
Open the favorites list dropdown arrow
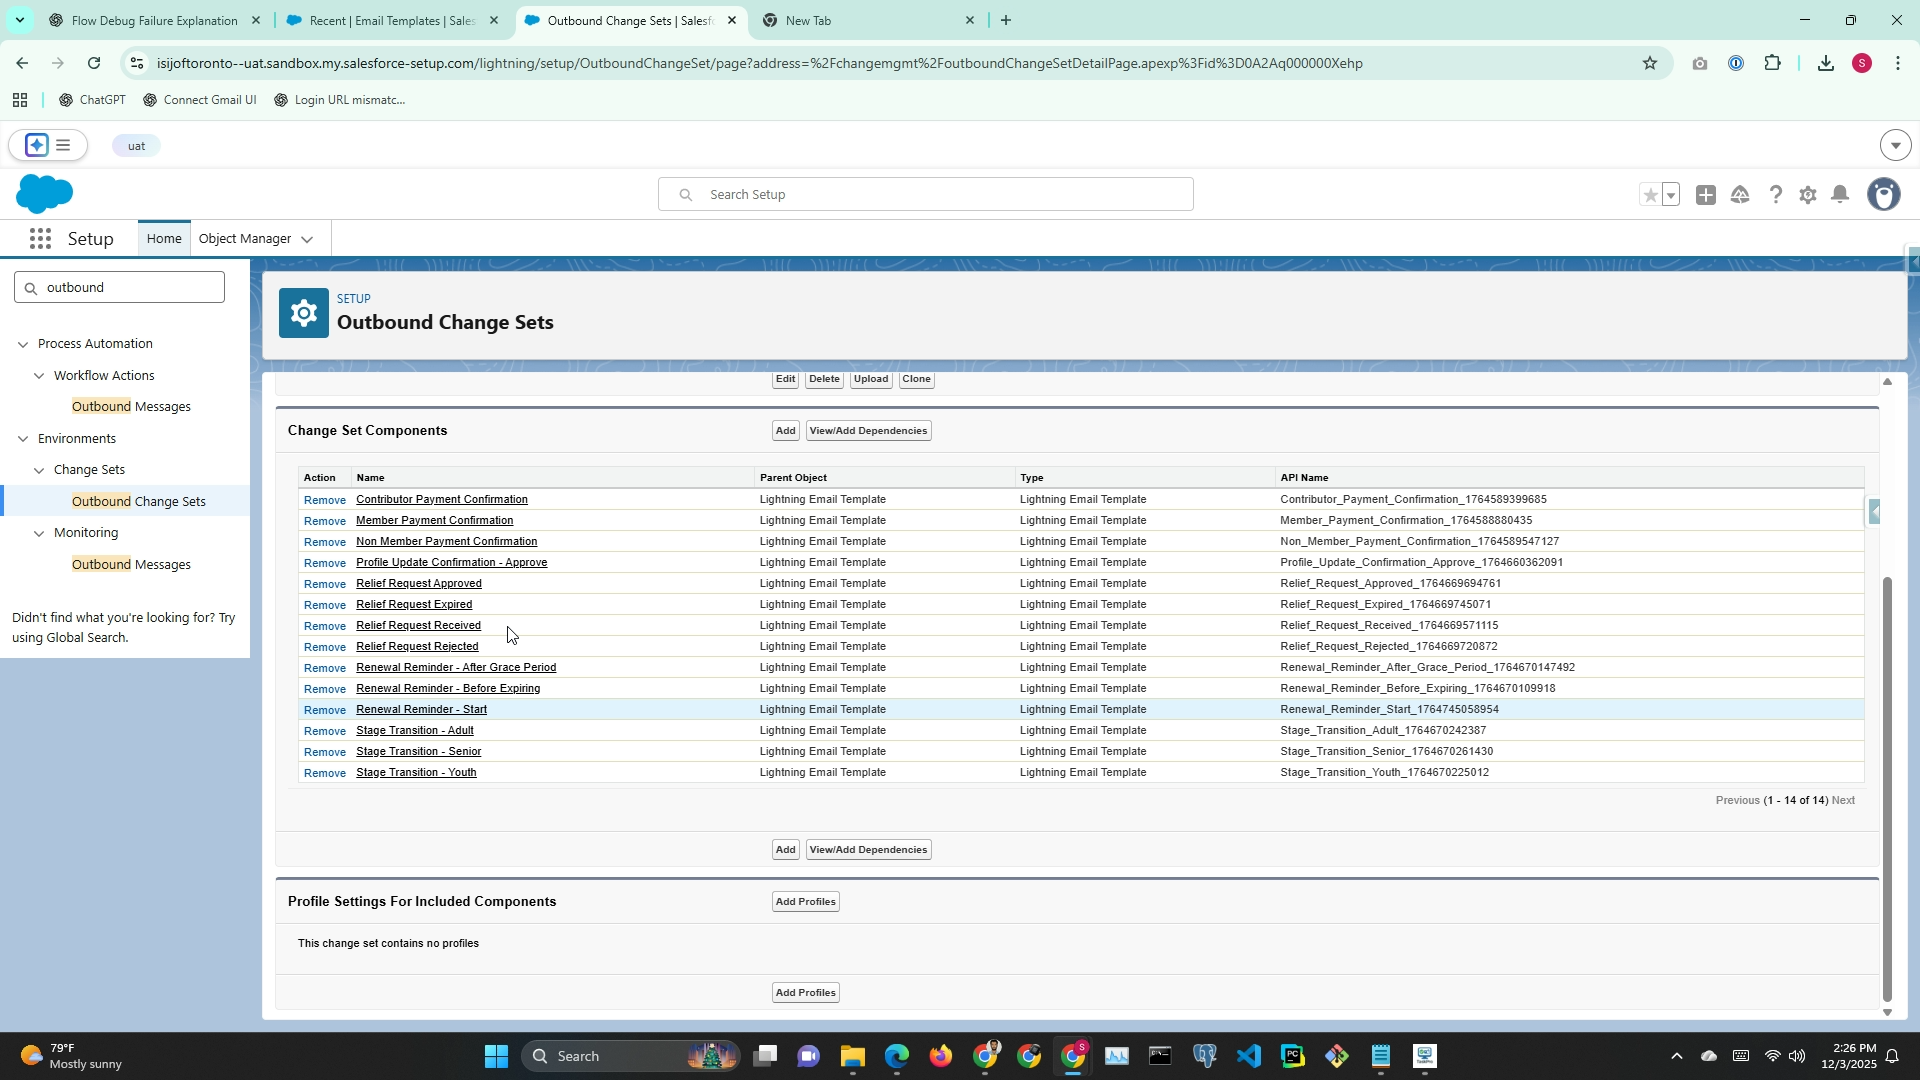(x=1671, y=195)
